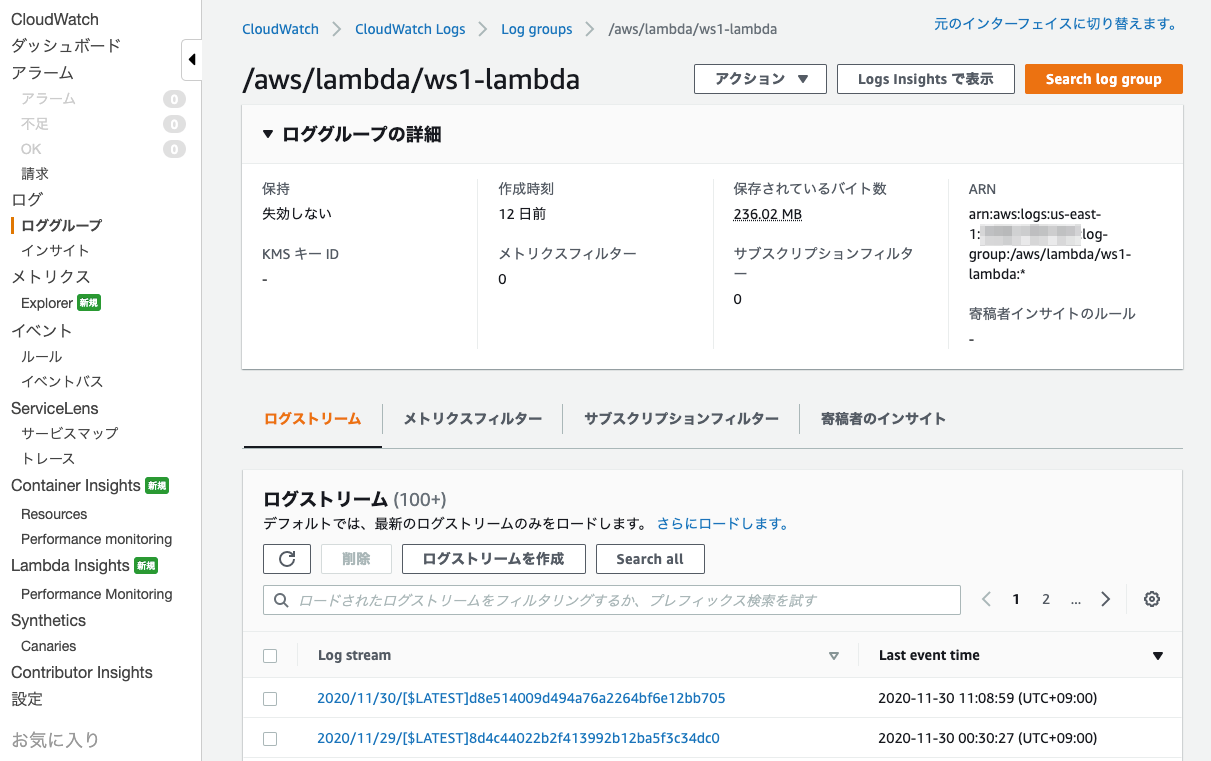
Task: Open アラーム section in sidebar
Action: pyautogui.click(x=42, y=73)
